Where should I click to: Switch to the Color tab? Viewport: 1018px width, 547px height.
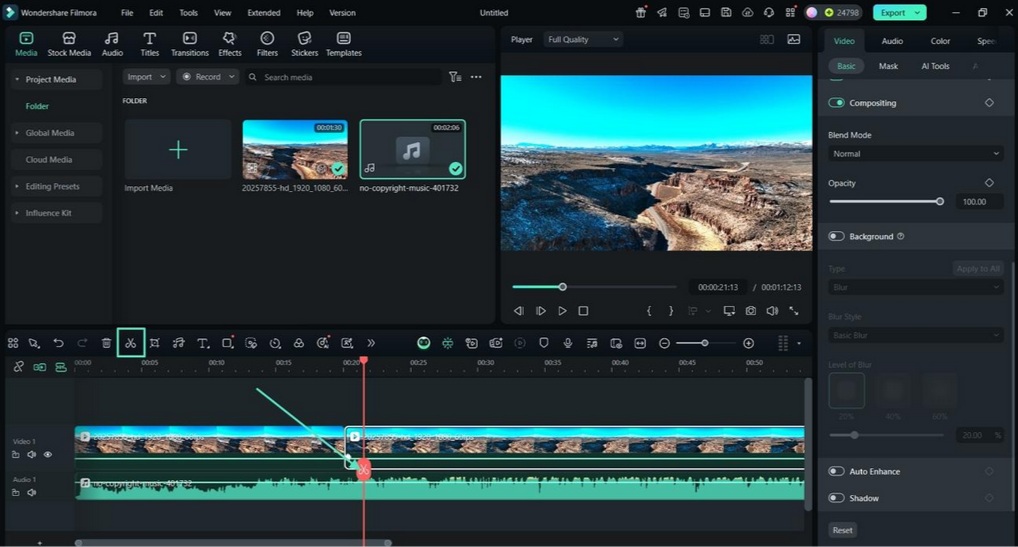pyautogui.click(x=940, y=41)
